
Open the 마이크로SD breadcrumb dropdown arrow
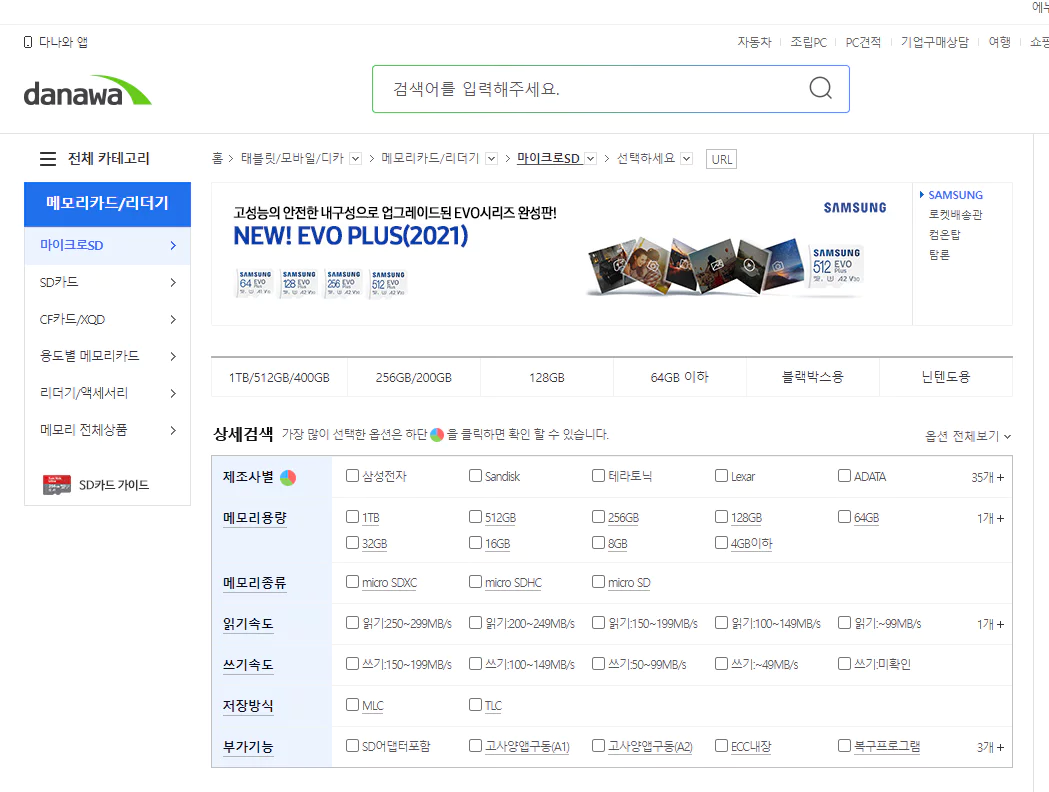click(590, 159)
